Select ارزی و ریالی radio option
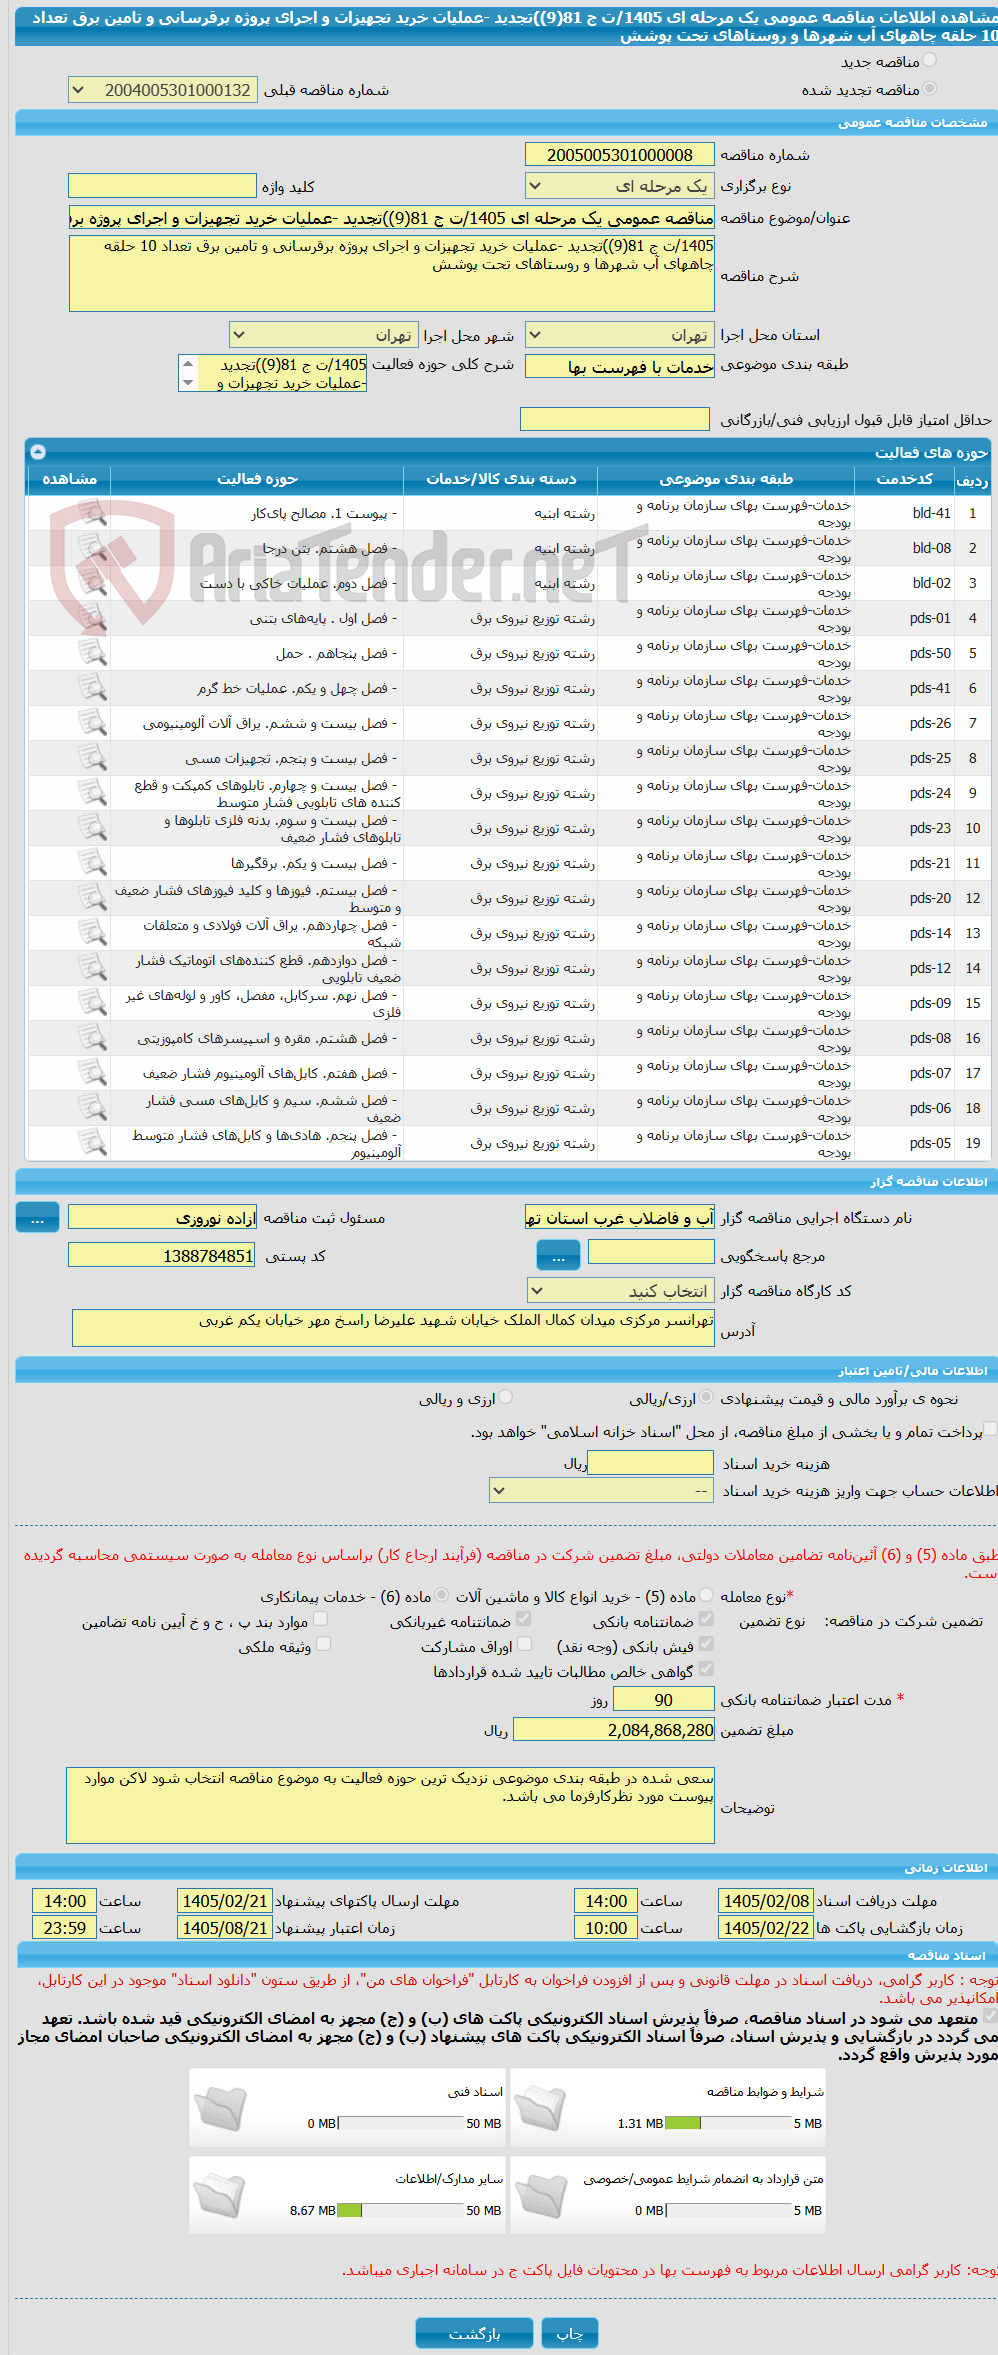998x2355 pixels. pyautogui.click(x=506, y=1397)
